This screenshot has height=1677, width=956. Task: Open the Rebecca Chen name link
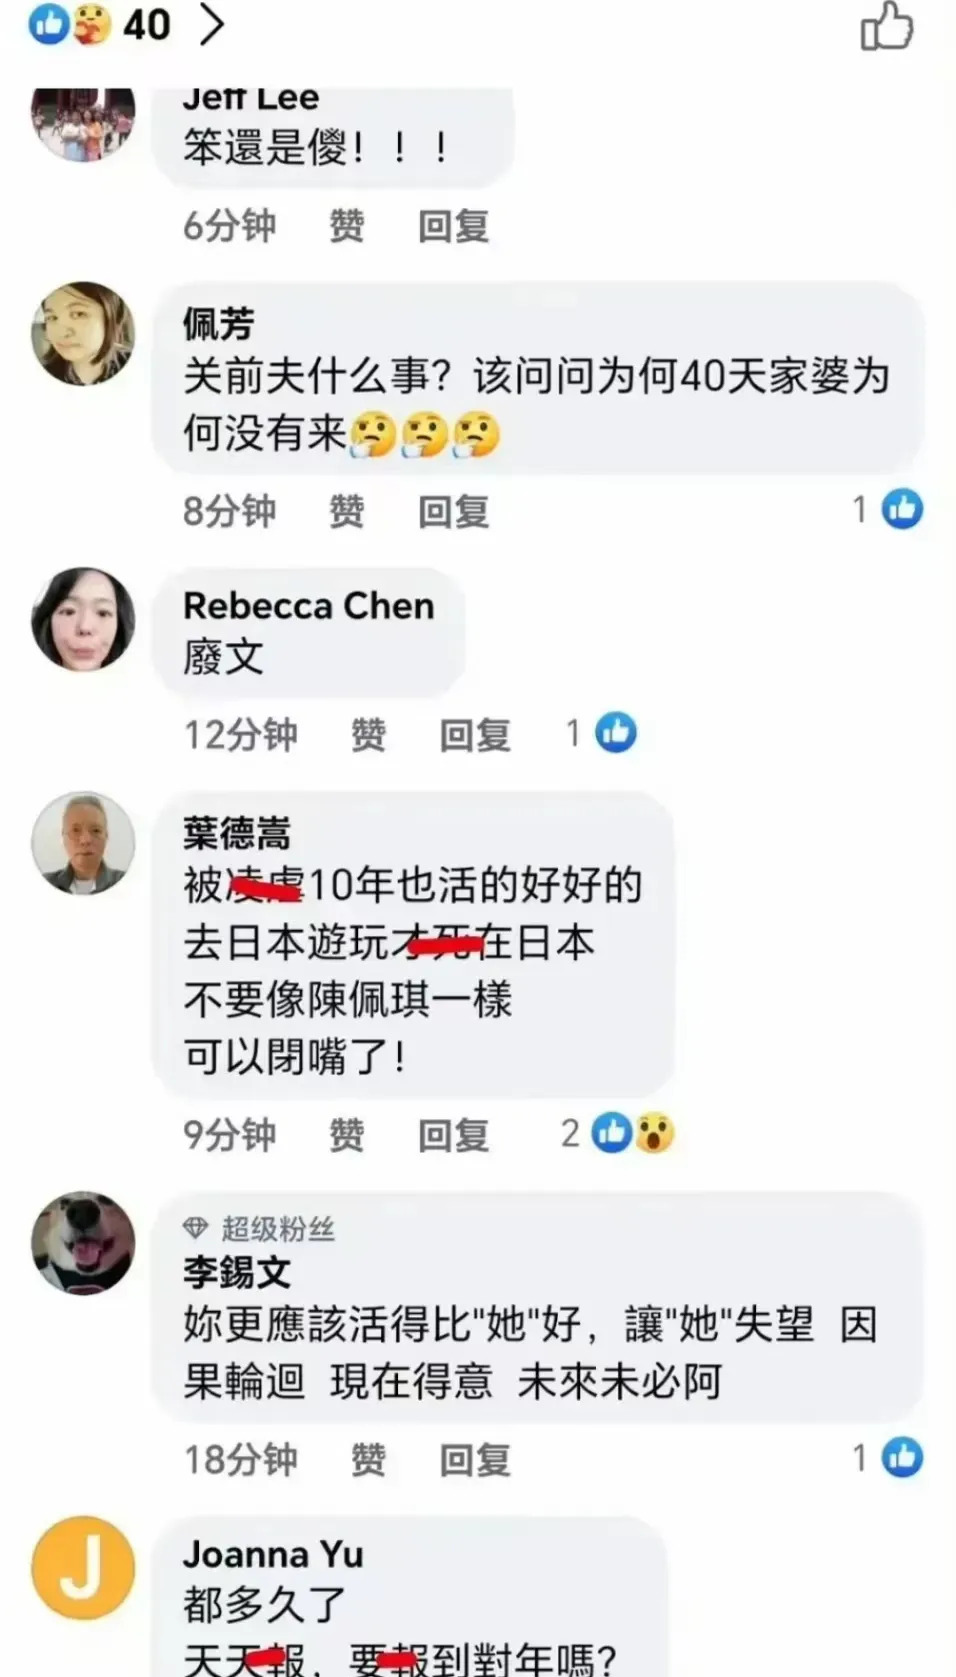click(308, 606)
